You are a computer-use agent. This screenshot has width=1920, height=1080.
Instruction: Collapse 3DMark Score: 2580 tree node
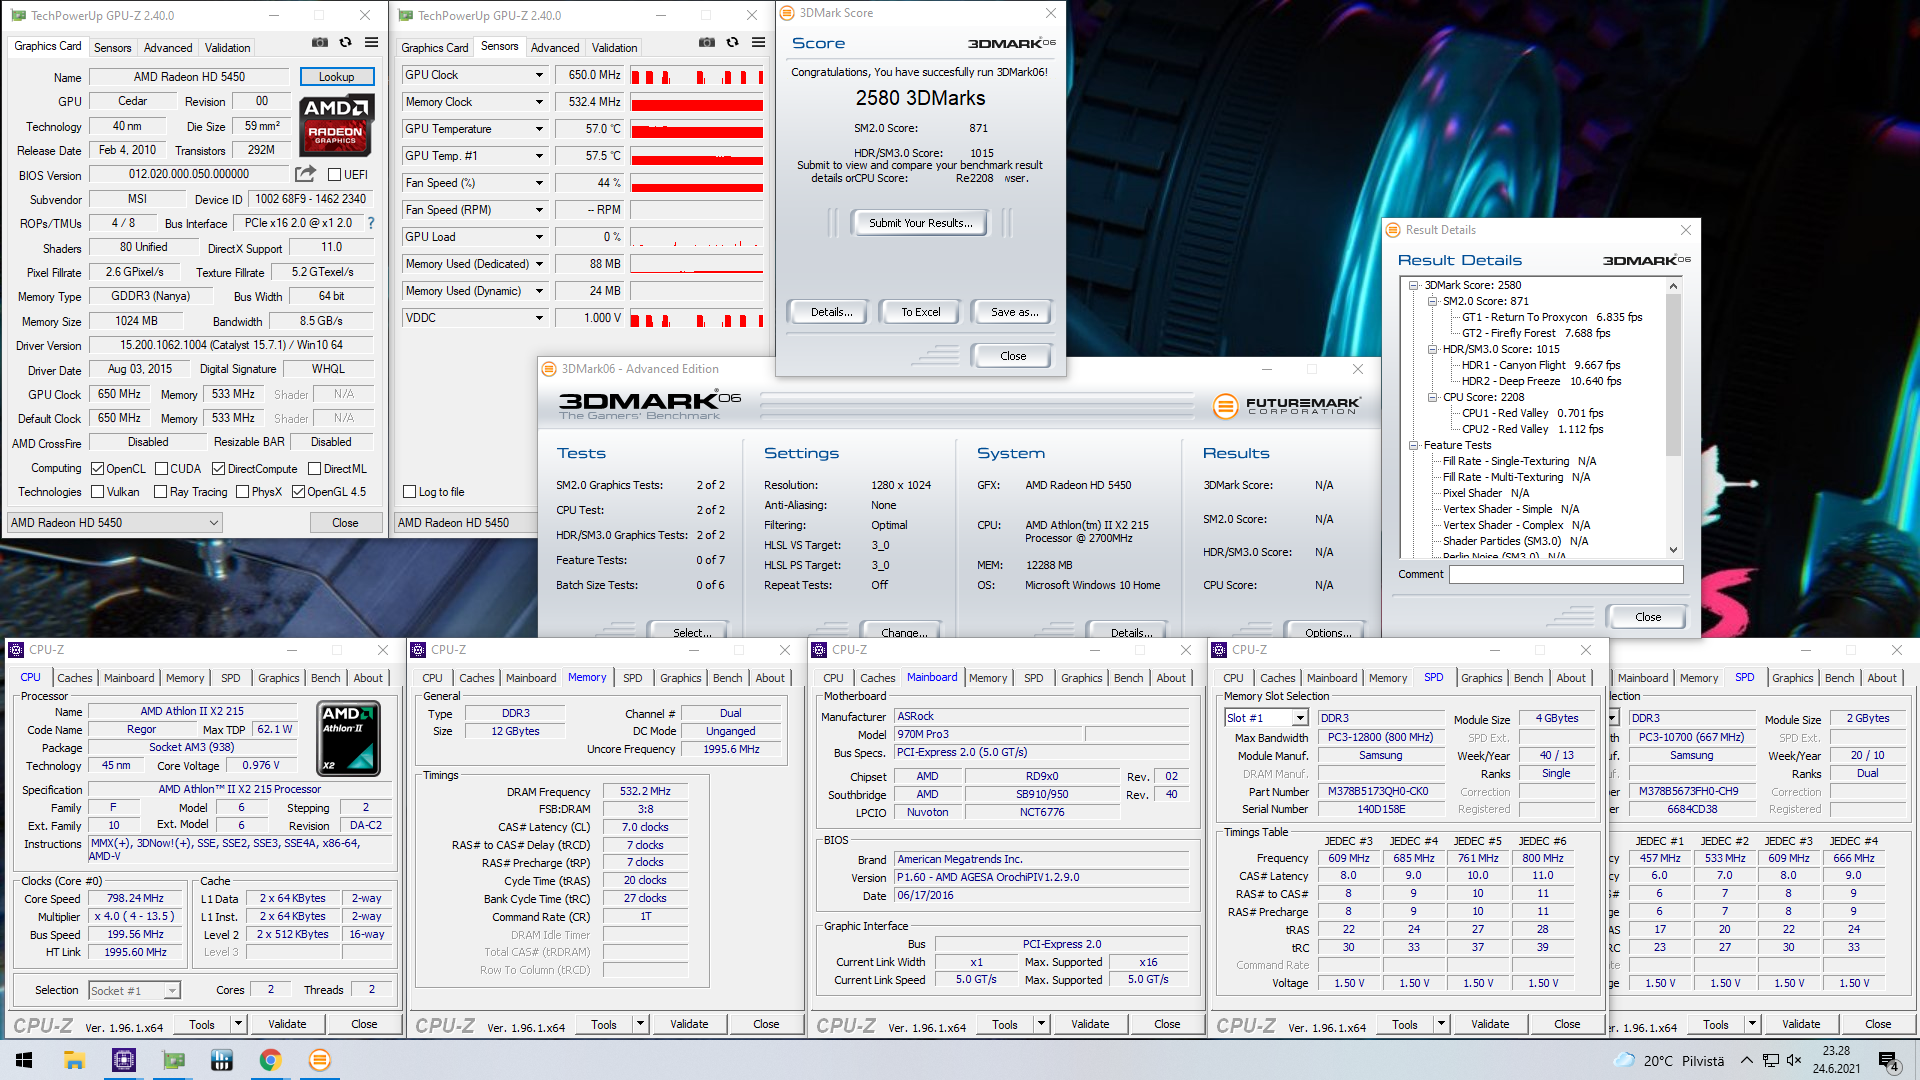(1414, 285)
